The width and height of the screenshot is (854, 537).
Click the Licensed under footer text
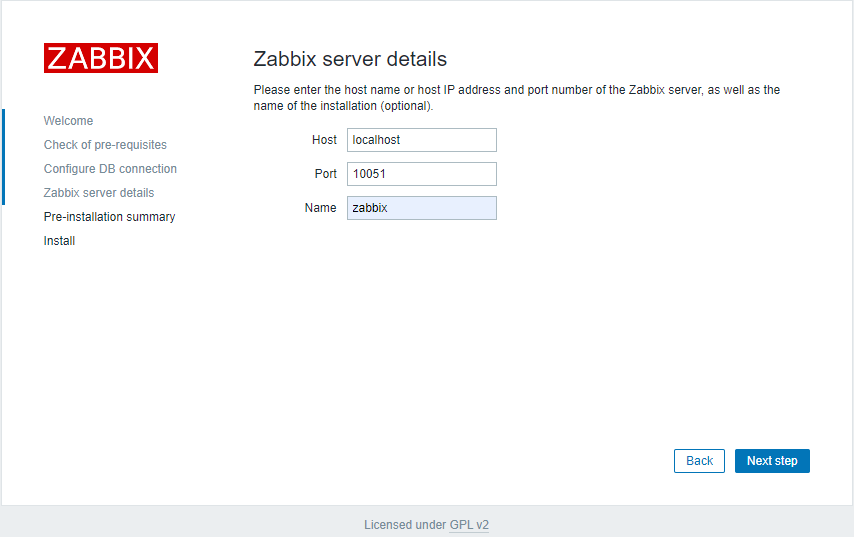pos(404,525)
